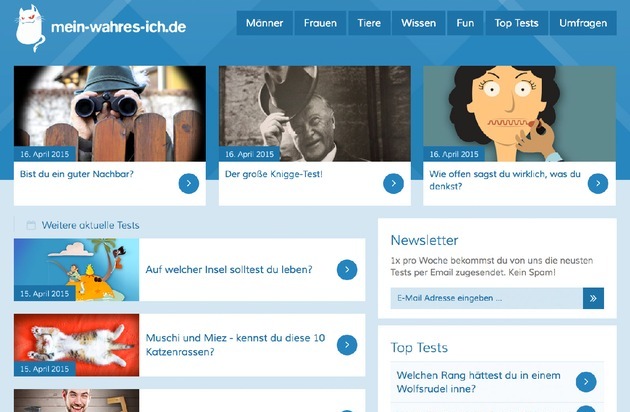Open arrow beside 'Wie offen sagst du wirklich'
Screen dimensions: 630x412
598,184
